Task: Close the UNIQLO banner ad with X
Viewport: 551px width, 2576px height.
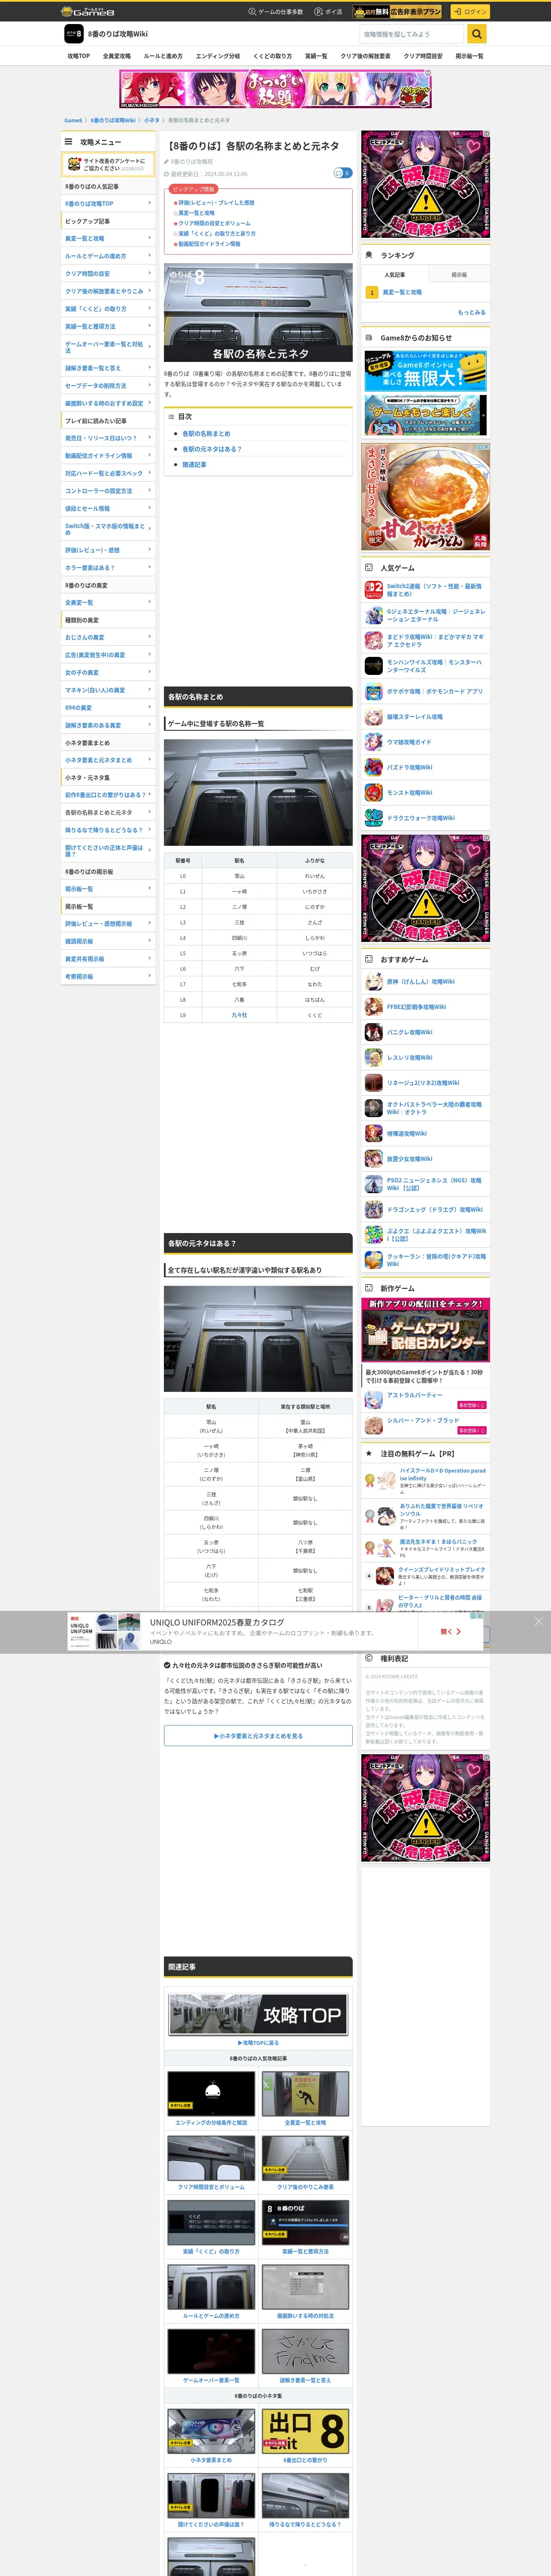Action: pyautogui.click(x=539, y=1621)
